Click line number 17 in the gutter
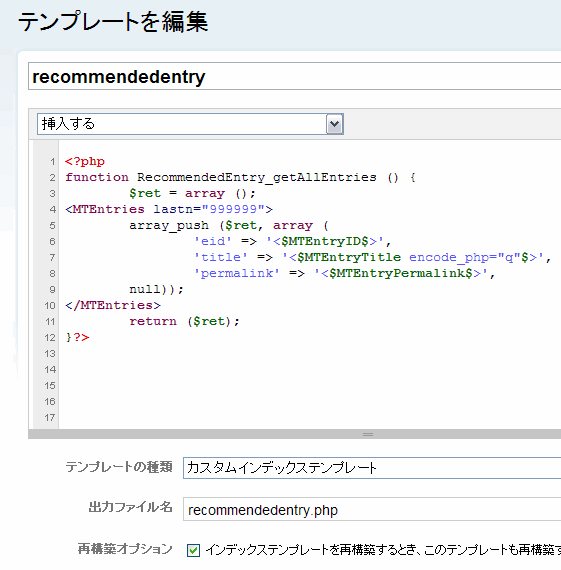 click(50, 418)
